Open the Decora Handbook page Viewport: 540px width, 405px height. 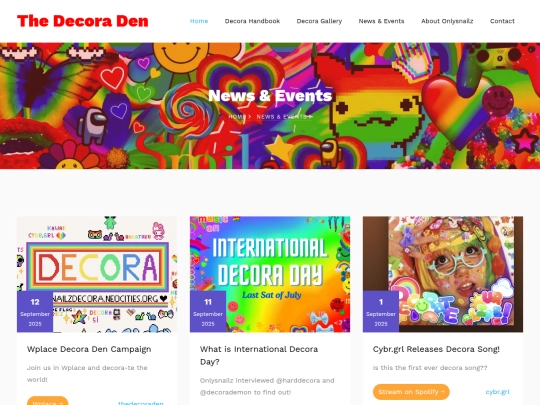tap(252, 21)
